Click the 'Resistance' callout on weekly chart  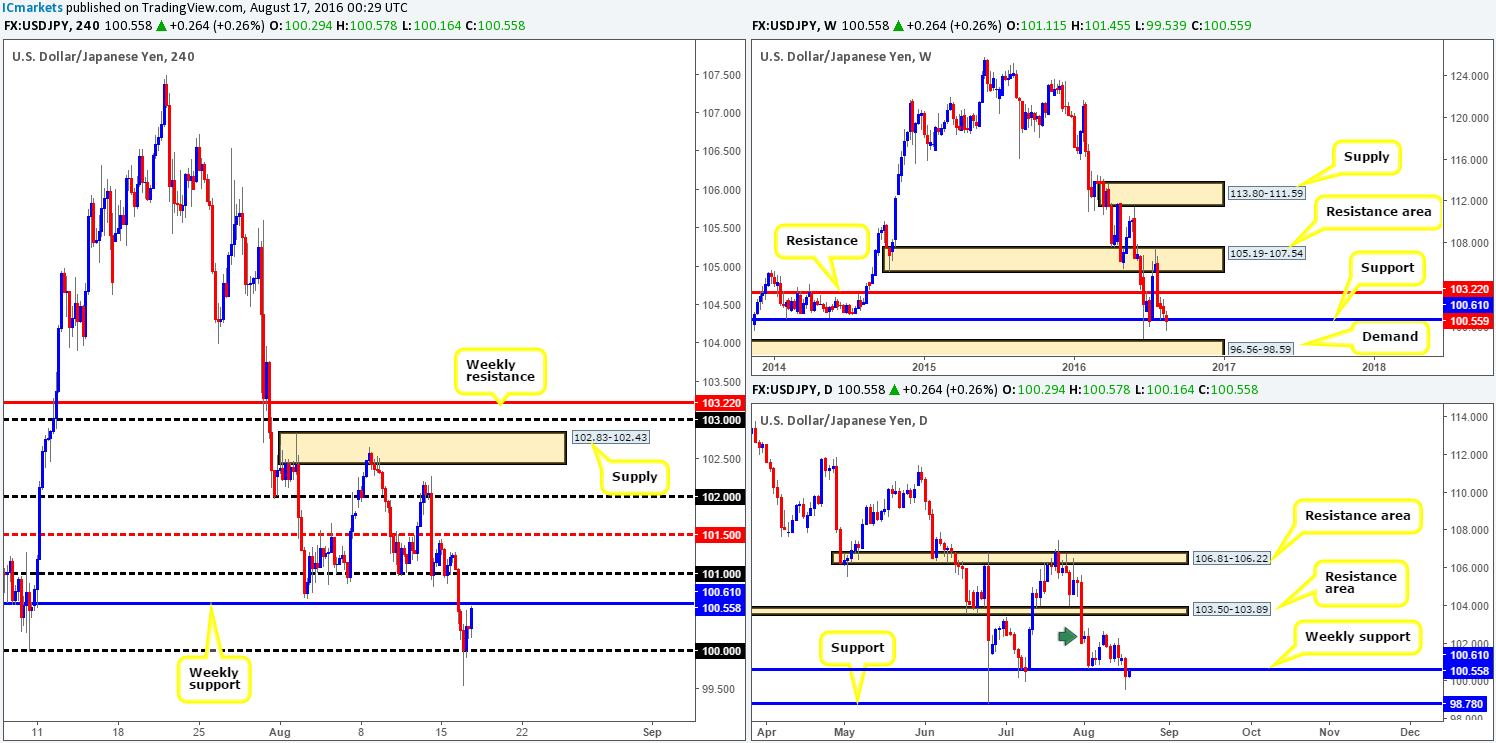pos(822,241)
